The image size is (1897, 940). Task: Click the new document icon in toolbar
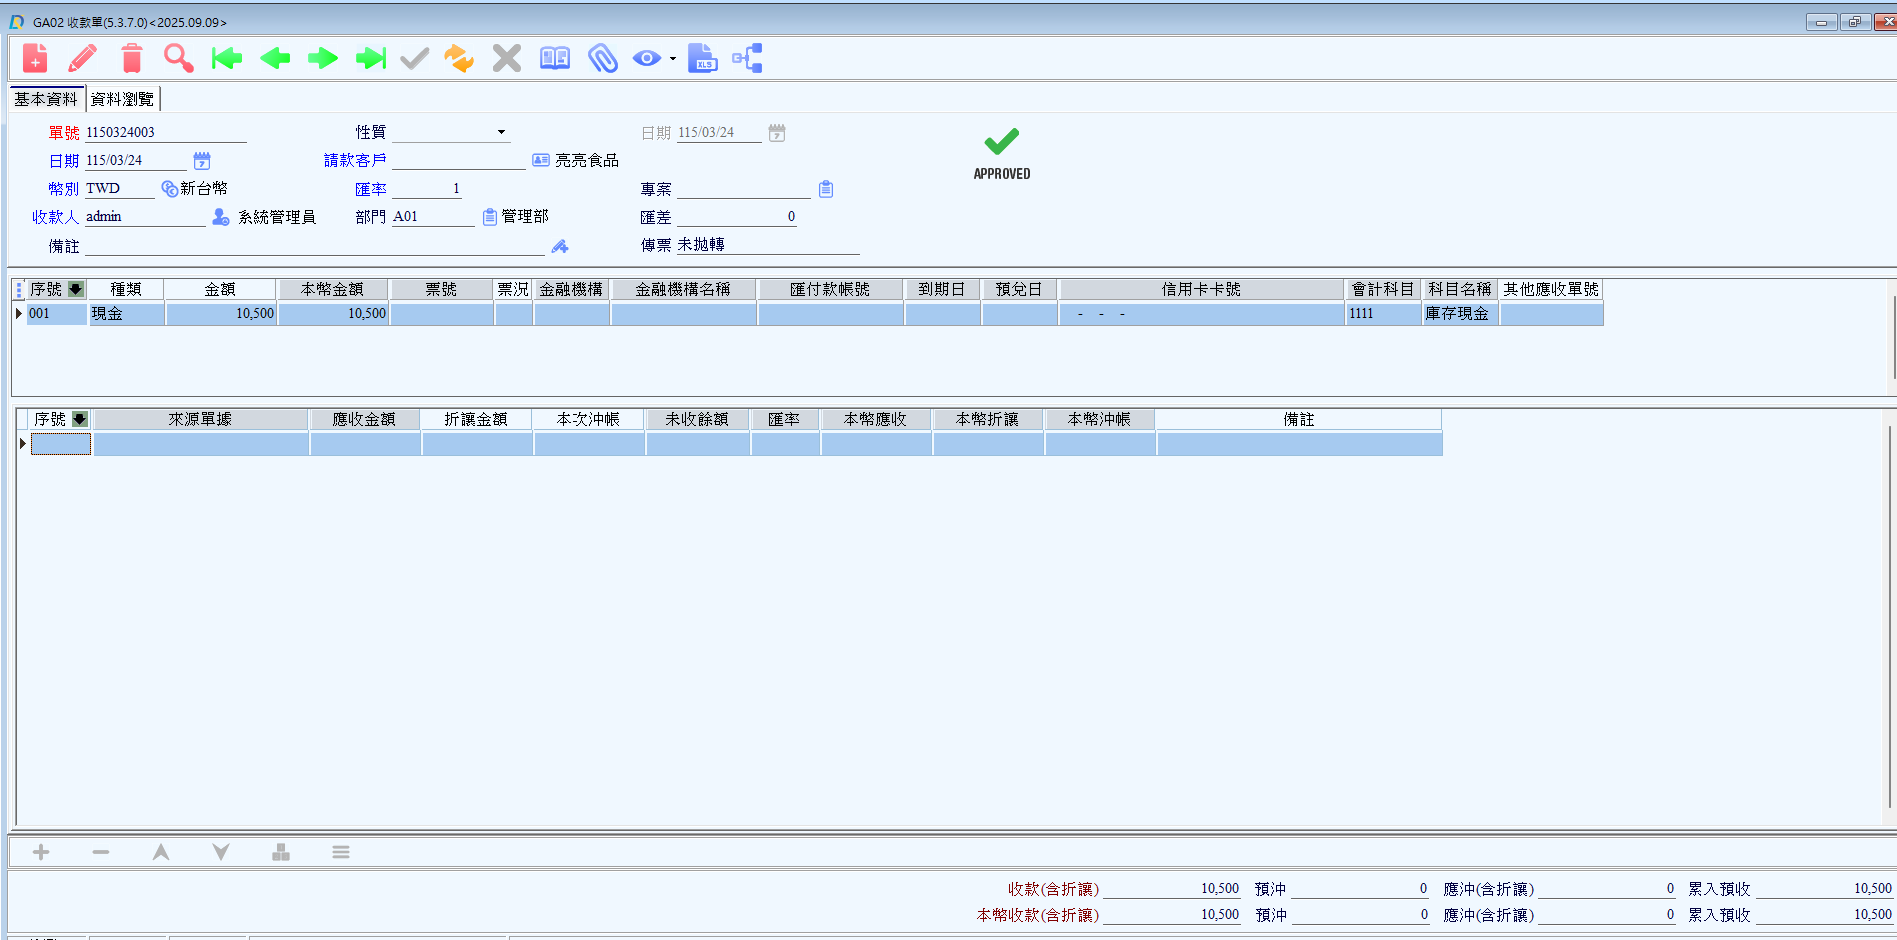35,59
